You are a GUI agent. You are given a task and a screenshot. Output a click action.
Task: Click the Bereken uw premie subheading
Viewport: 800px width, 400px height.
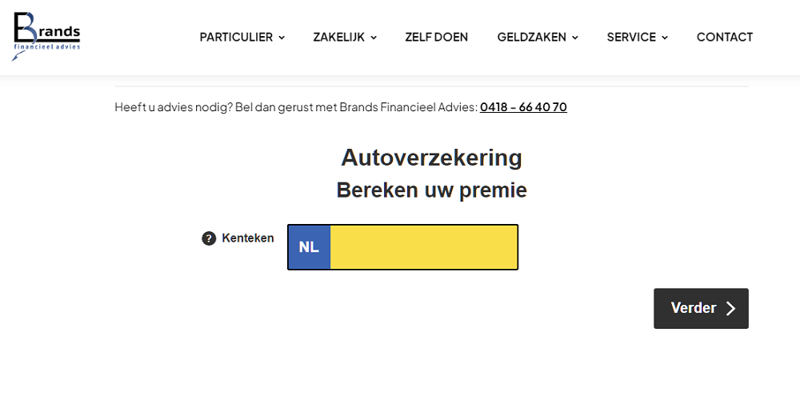431,190
